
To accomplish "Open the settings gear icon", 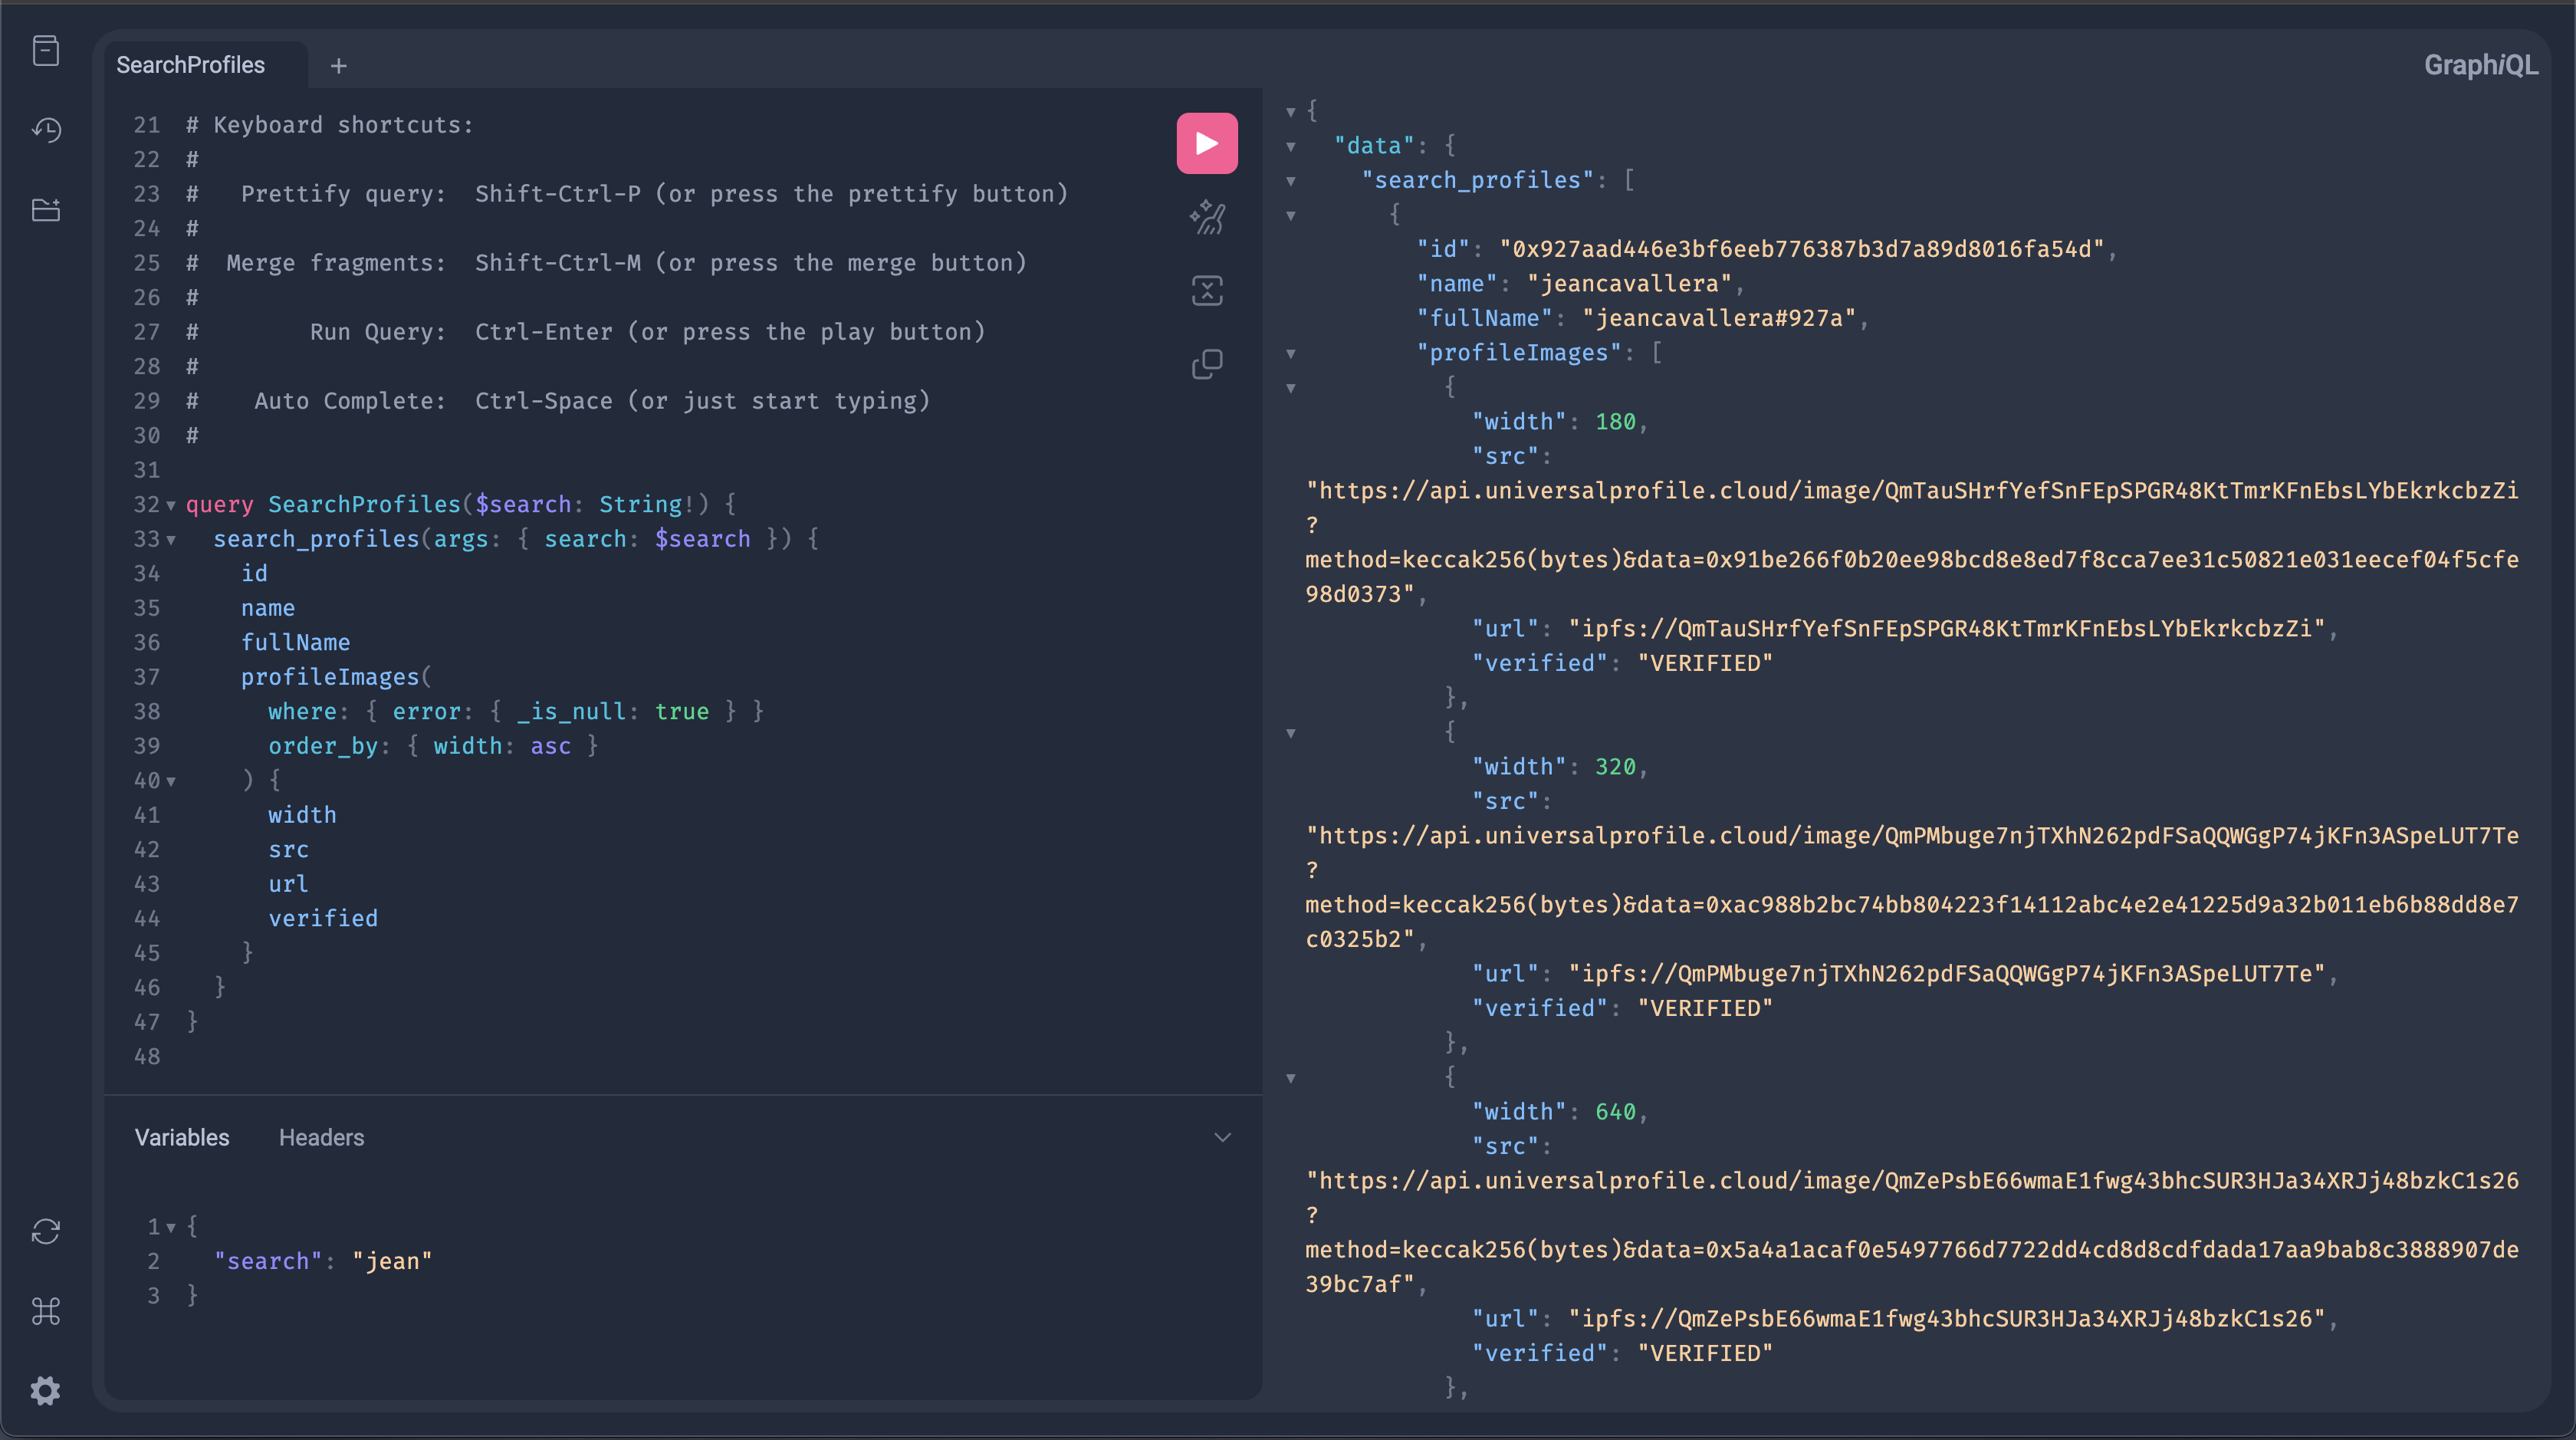I will coord(46,1391).
